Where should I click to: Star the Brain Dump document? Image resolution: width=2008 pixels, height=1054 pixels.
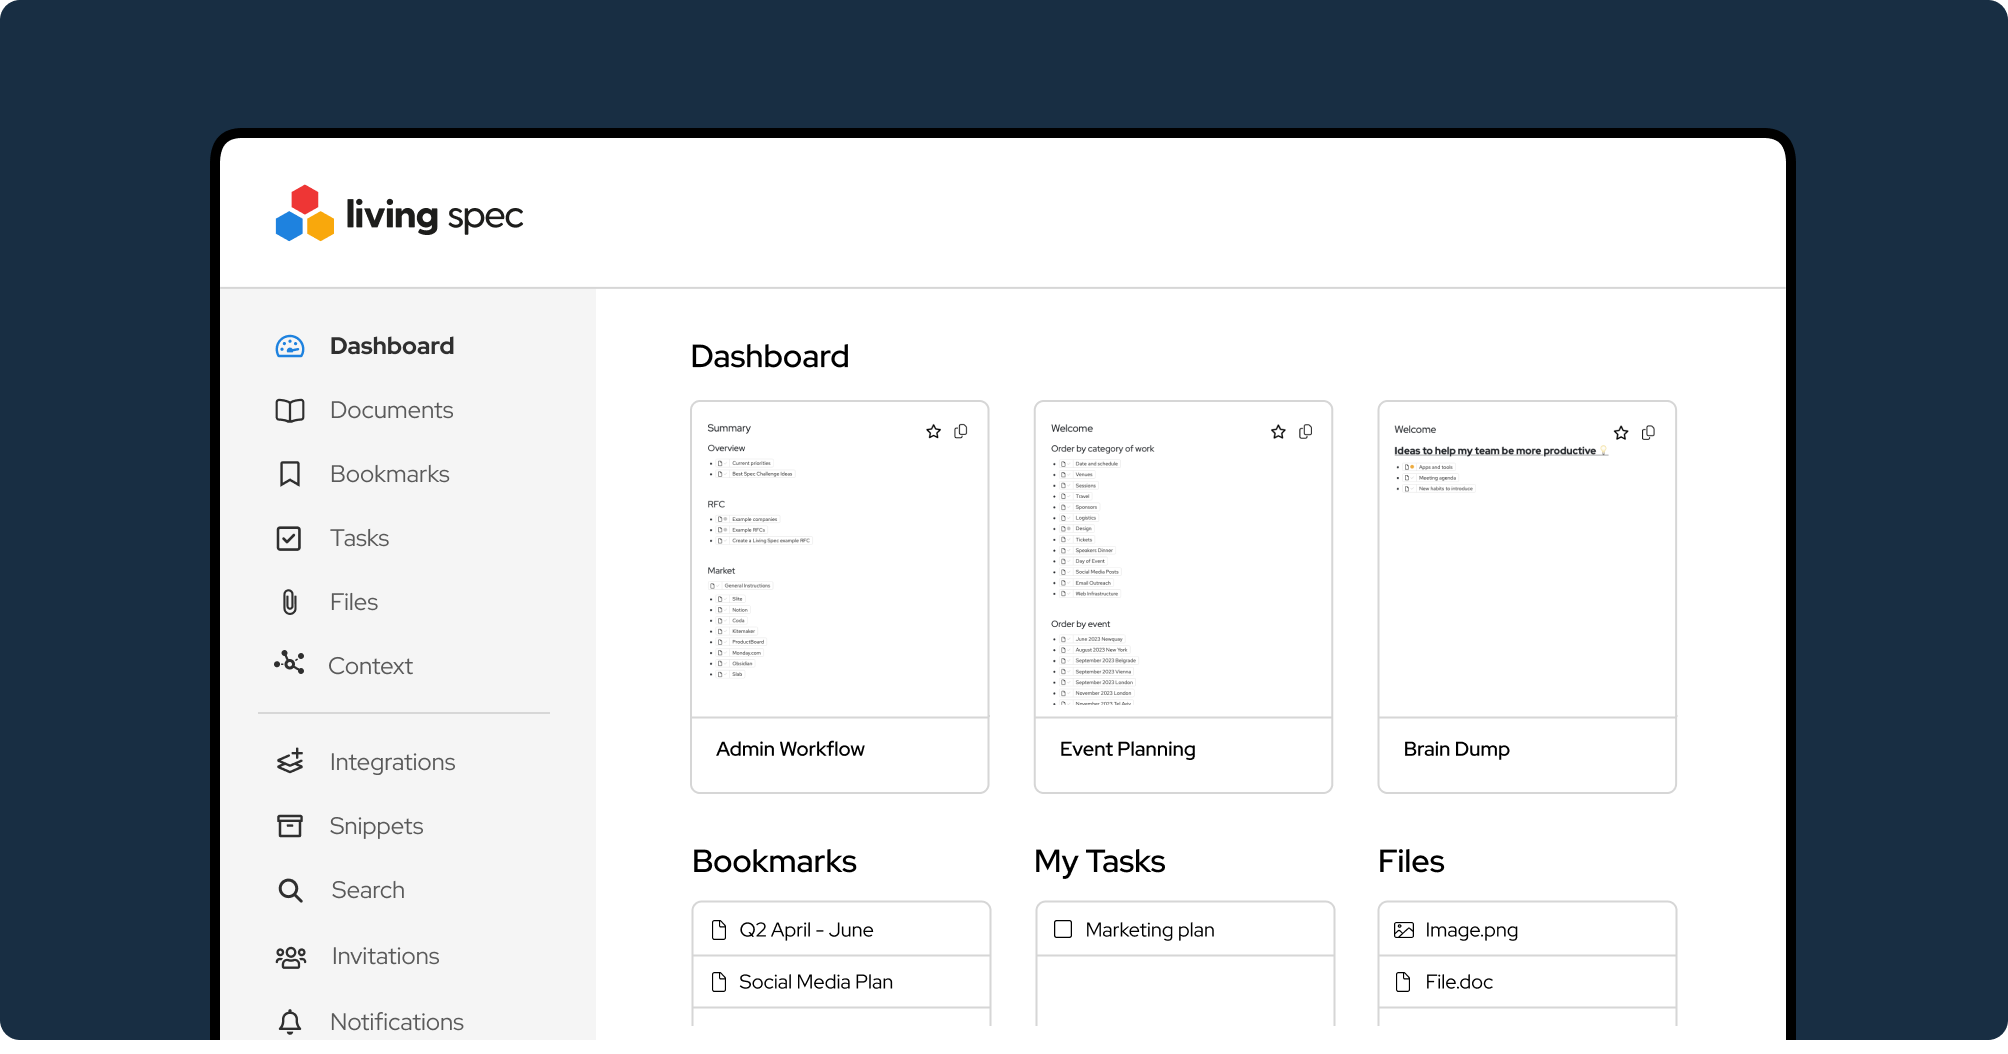pos(1621,433)
